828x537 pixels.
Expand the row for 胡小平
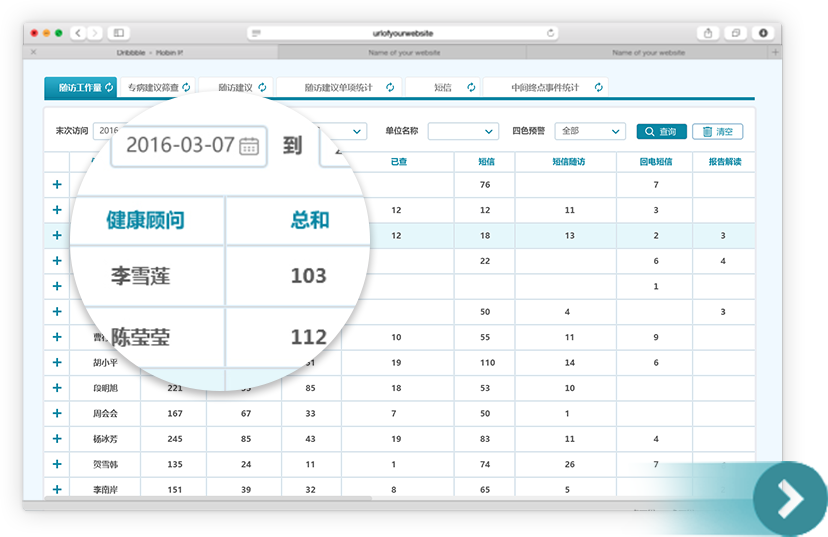coord(57,362)
